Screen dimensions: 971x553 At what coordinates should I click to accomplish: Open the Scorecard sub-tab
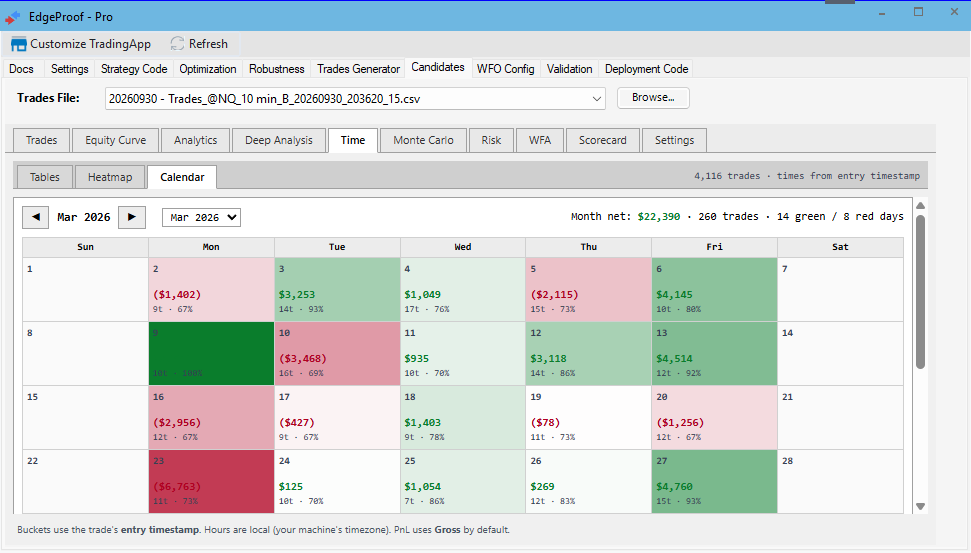(x=603, y=141)
